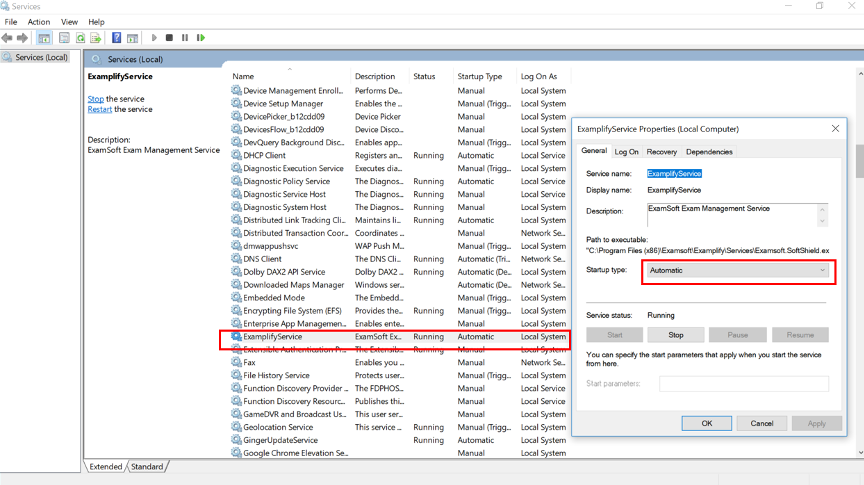Switch to the Log On tab
864x485 pixels.
tap(627, 152)
